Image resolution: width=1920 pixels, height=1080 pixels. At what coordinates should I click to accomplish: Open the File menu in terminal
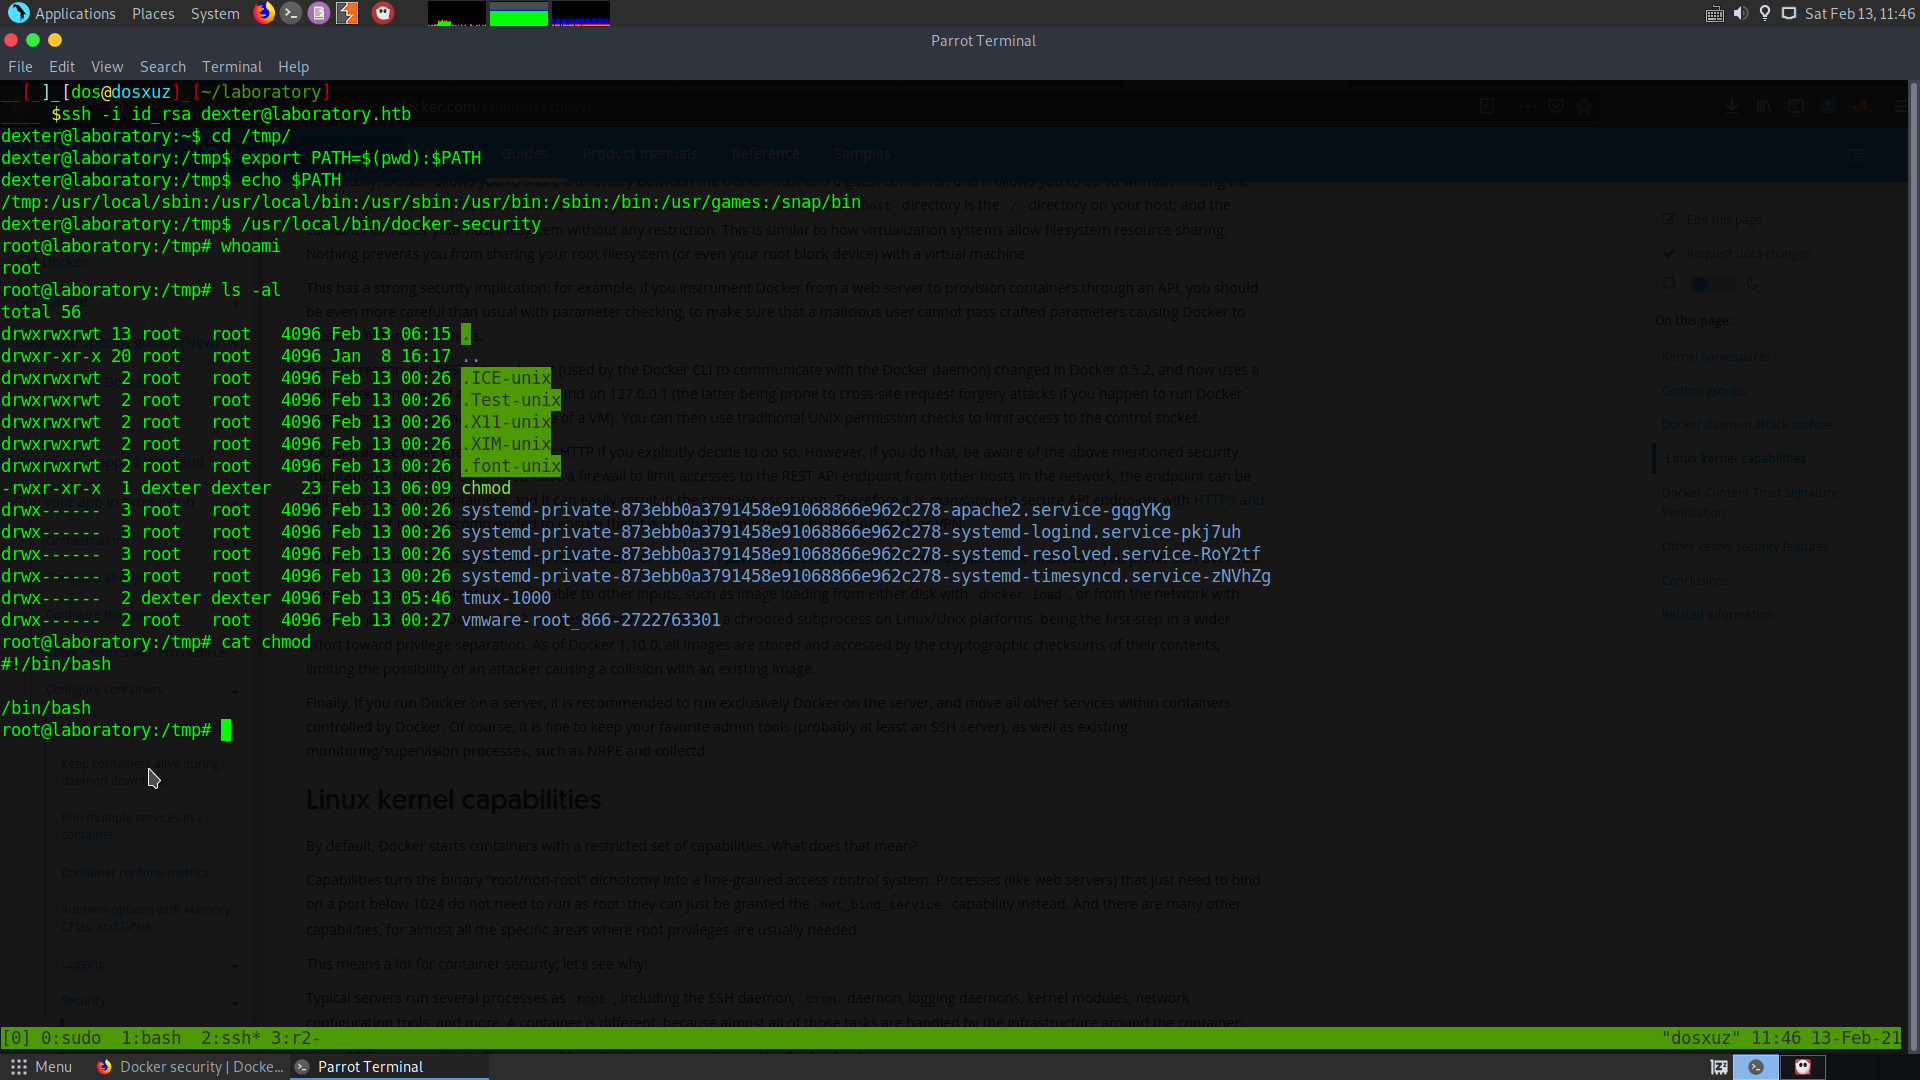click(x=20, y=67)
